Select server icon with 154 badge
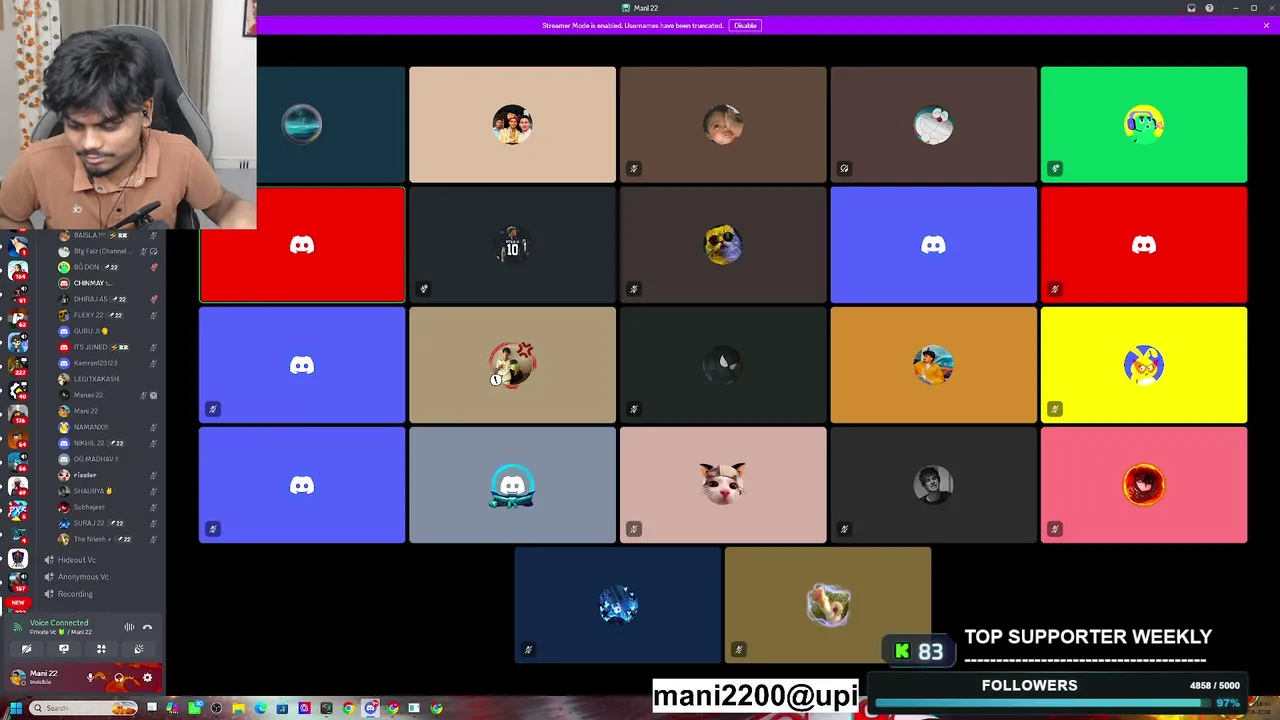The height and width of the screenshot is (720, 1280). tap(18, 269)
